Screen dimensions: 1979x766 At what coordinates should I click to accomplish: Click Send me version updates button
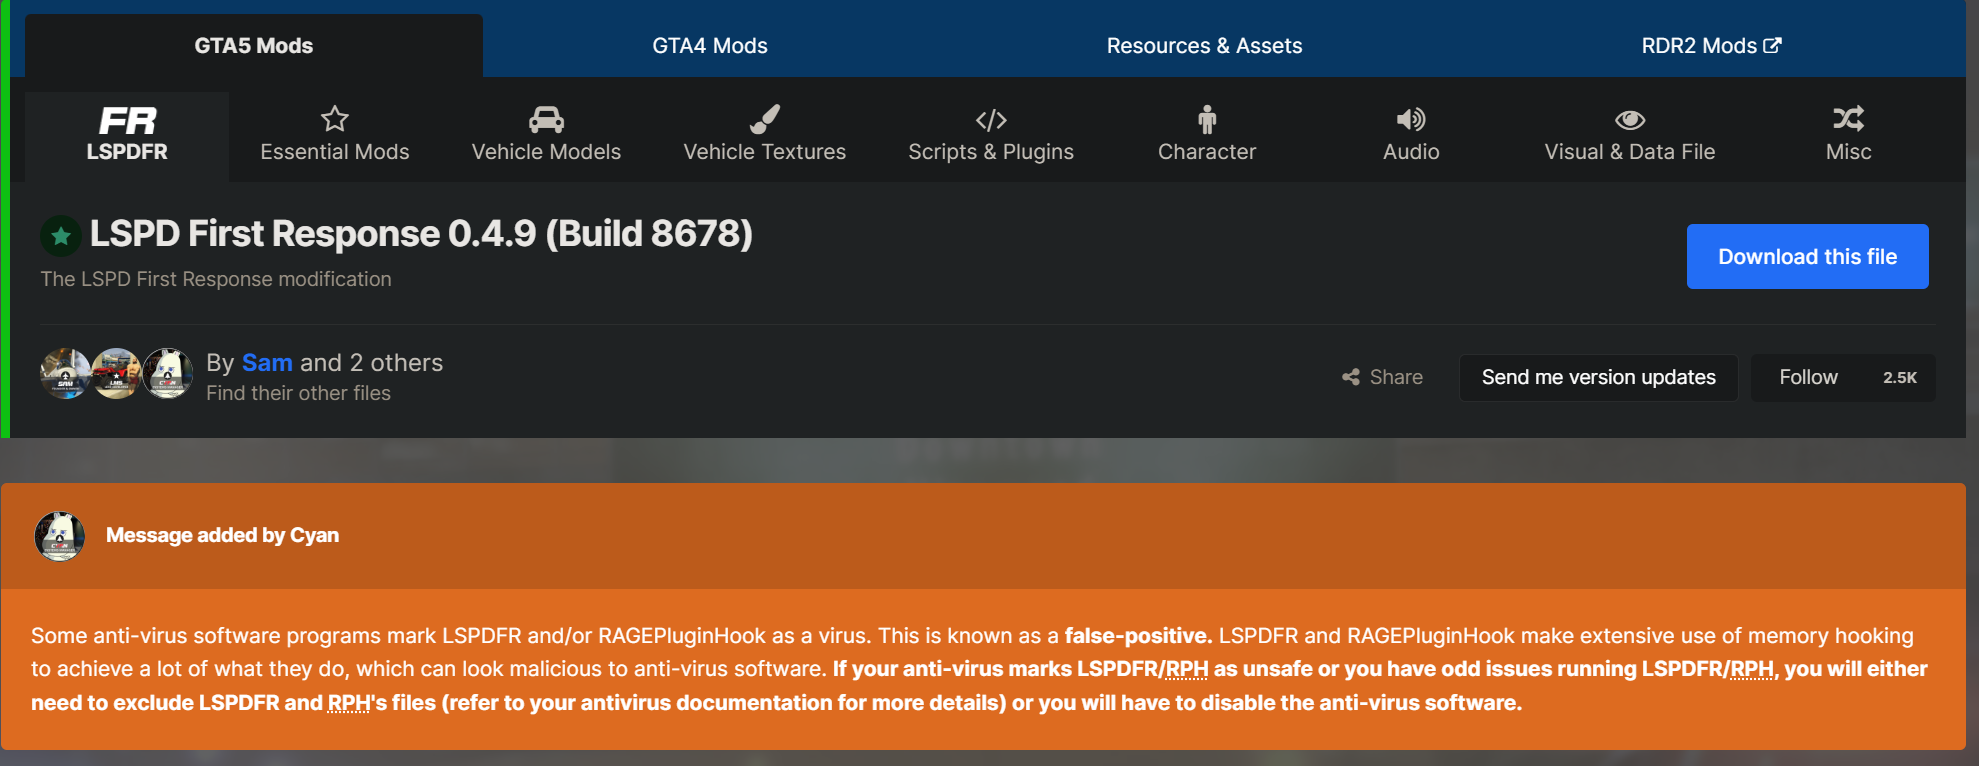[1598, 378]
